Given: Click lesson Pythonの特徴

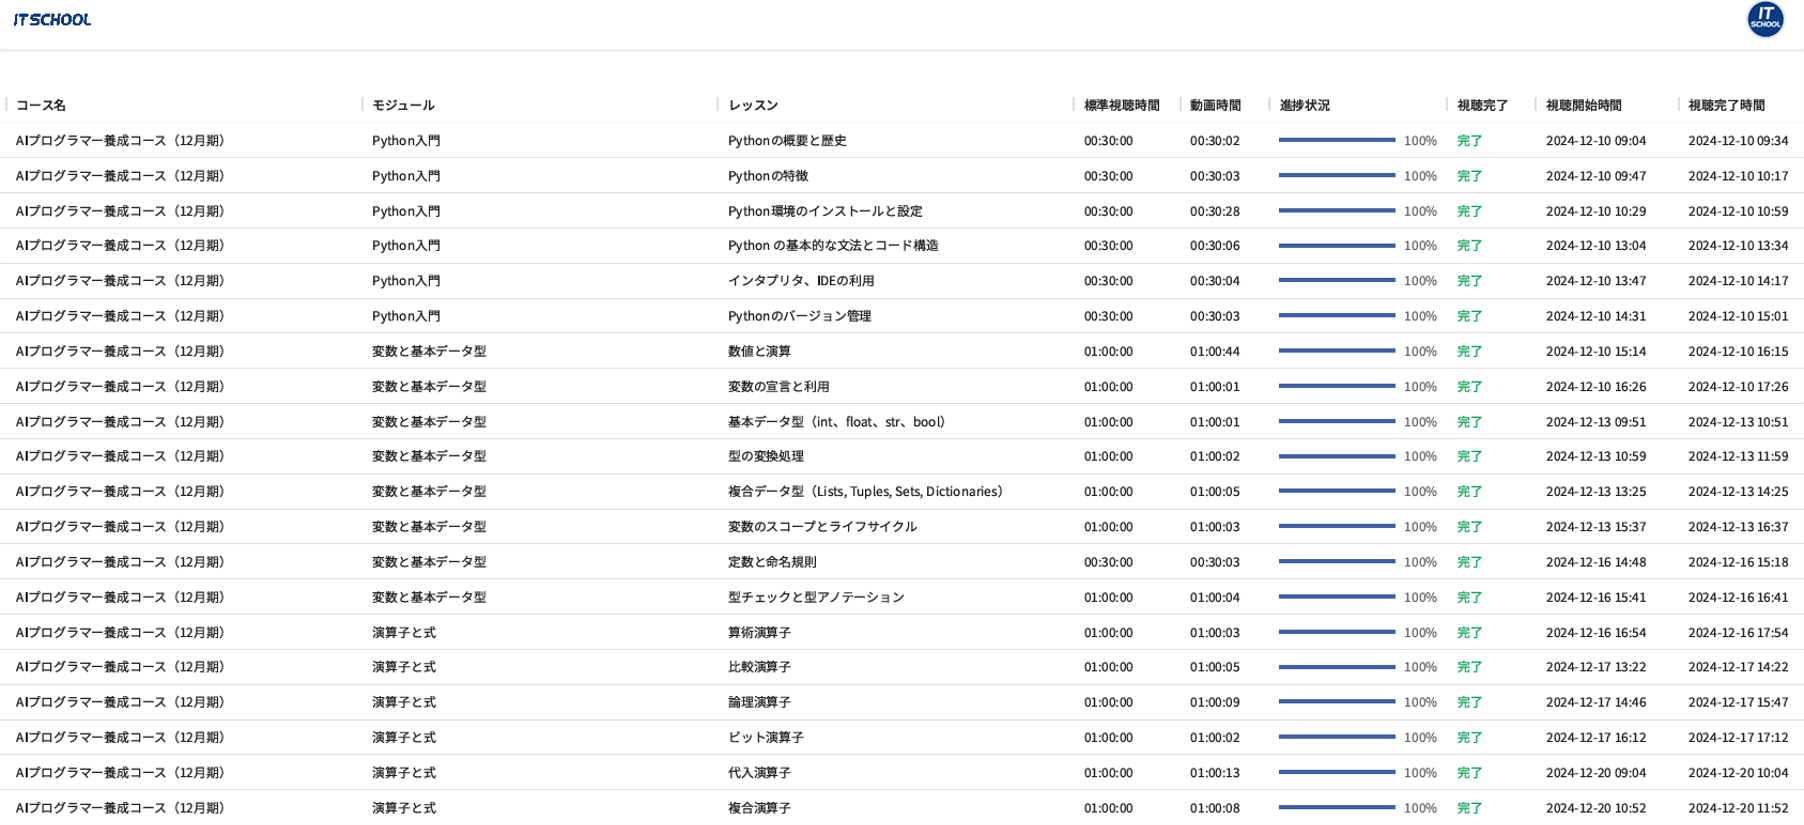Looking at the screenshot, I should point(768,176).
